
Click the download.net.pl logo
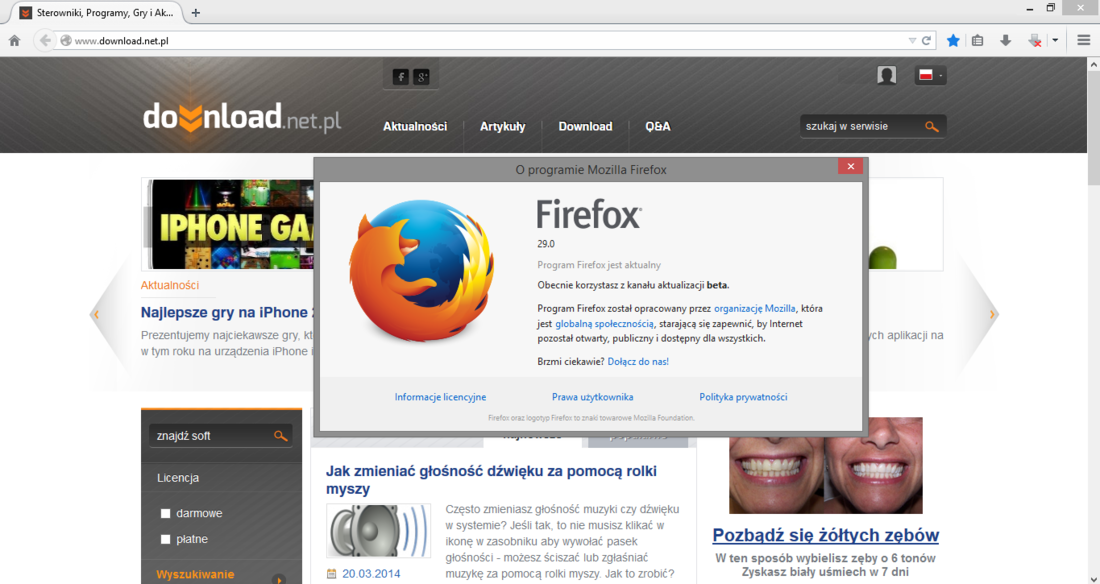coord(242,117)
